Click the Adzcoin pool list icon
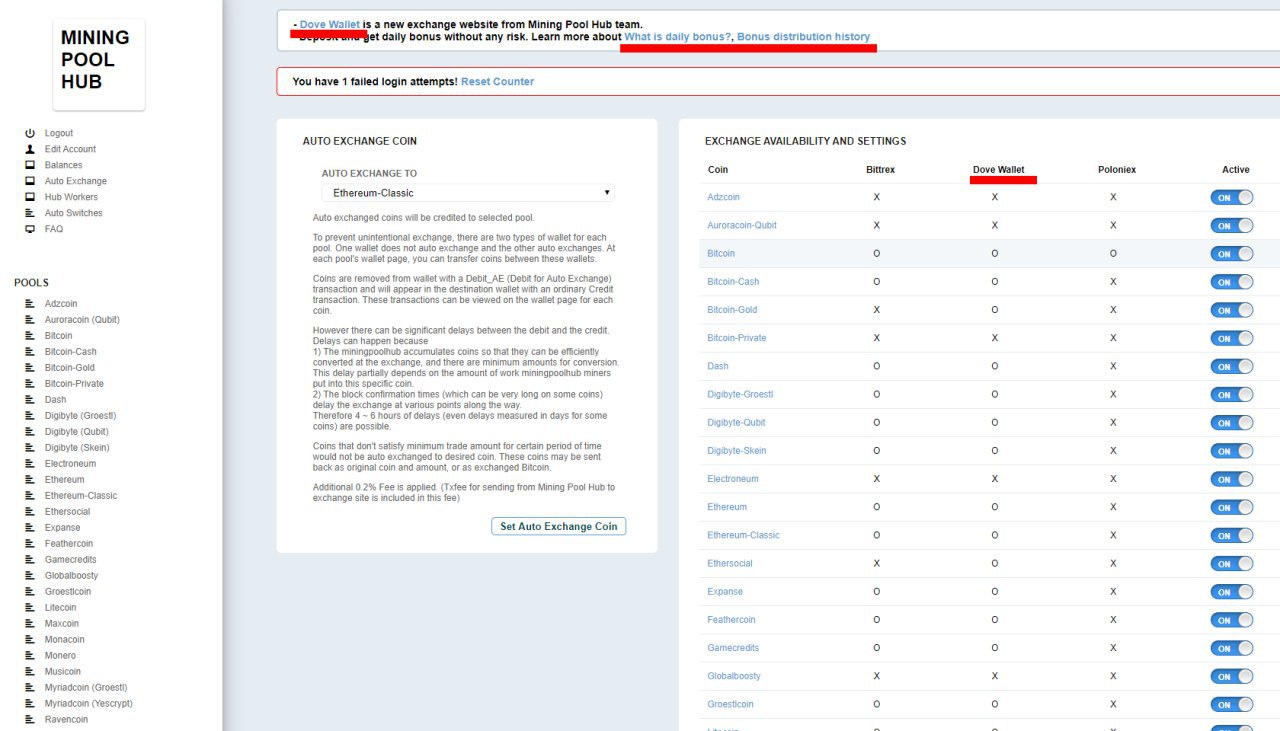This screenshot has height=731, width=1280. (30, 304)
